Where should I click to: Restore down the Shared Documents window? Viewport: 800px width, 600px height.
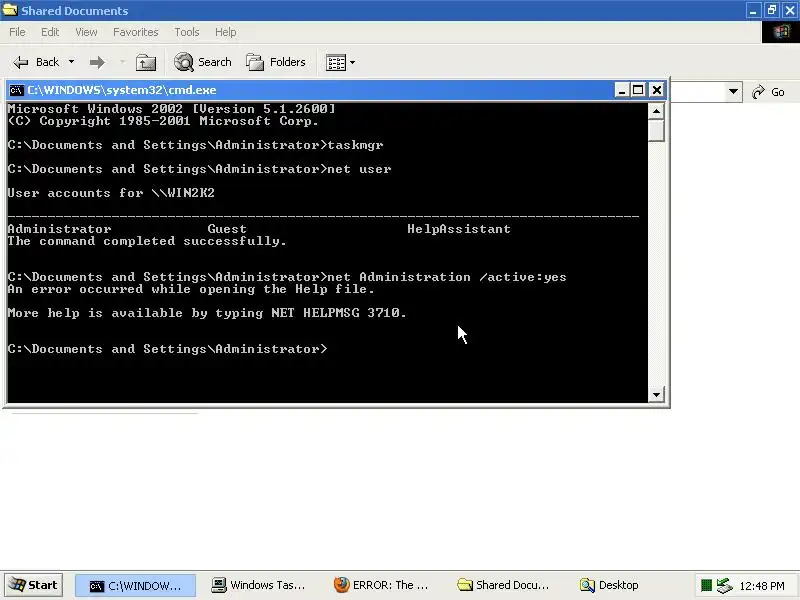coord(772,10)
